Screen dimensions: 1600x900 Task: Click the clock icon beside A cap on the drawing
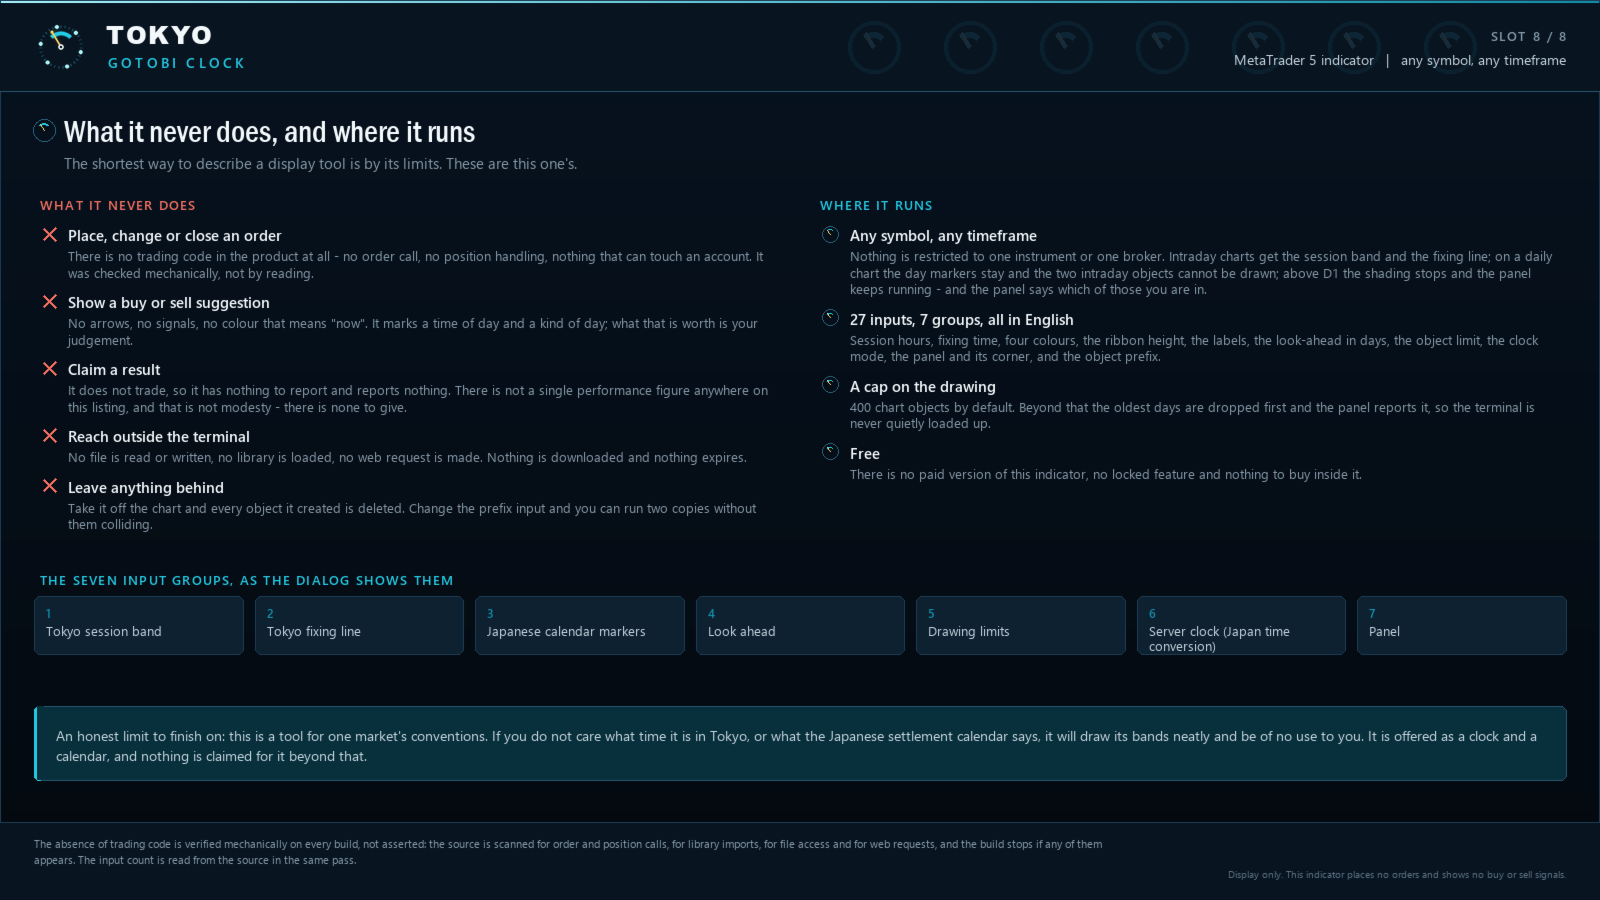(830, 385)
